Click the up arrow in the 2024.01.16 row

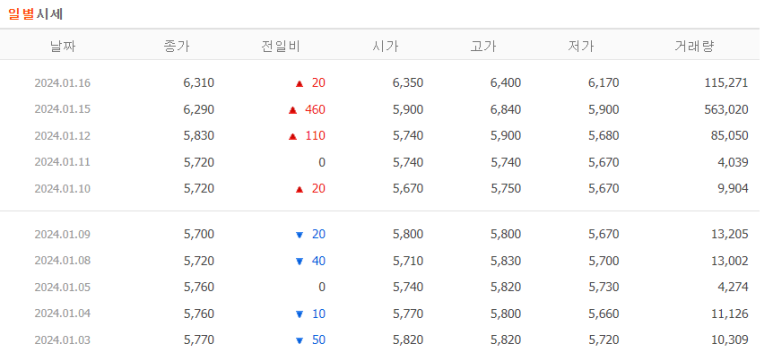click(x=299, y=84)
